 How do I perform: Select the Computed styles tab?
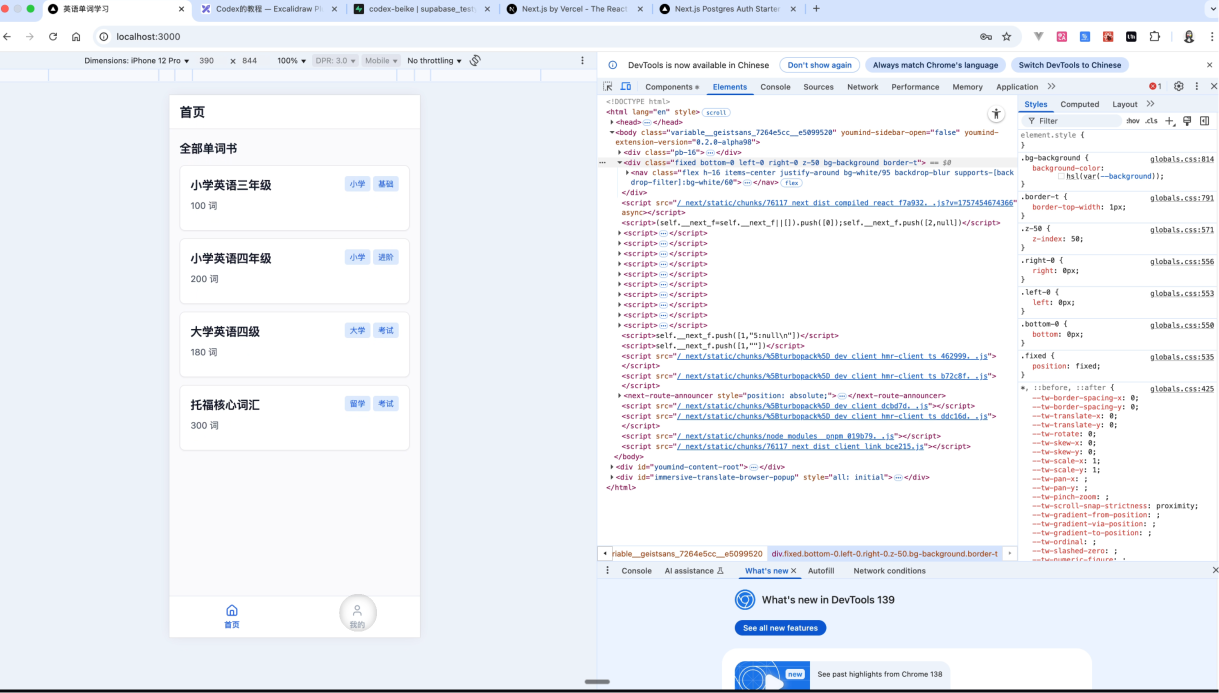1079,104
